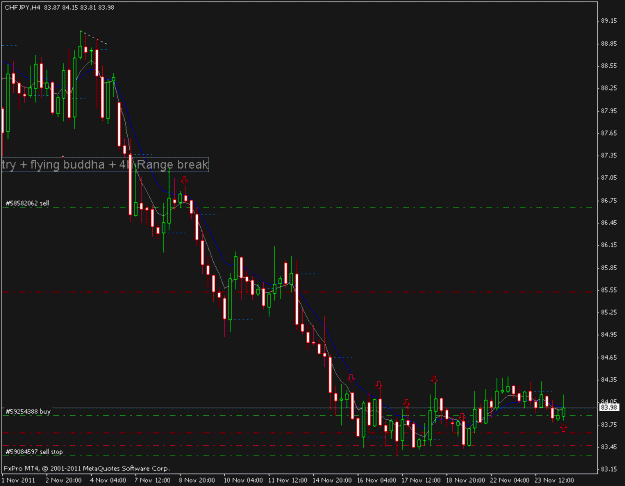Image resolution: width=625 pixels, height=486 pixels.
Task: Click the '10 Nov 04:00' time axis label
Action: tap(243, 480)
